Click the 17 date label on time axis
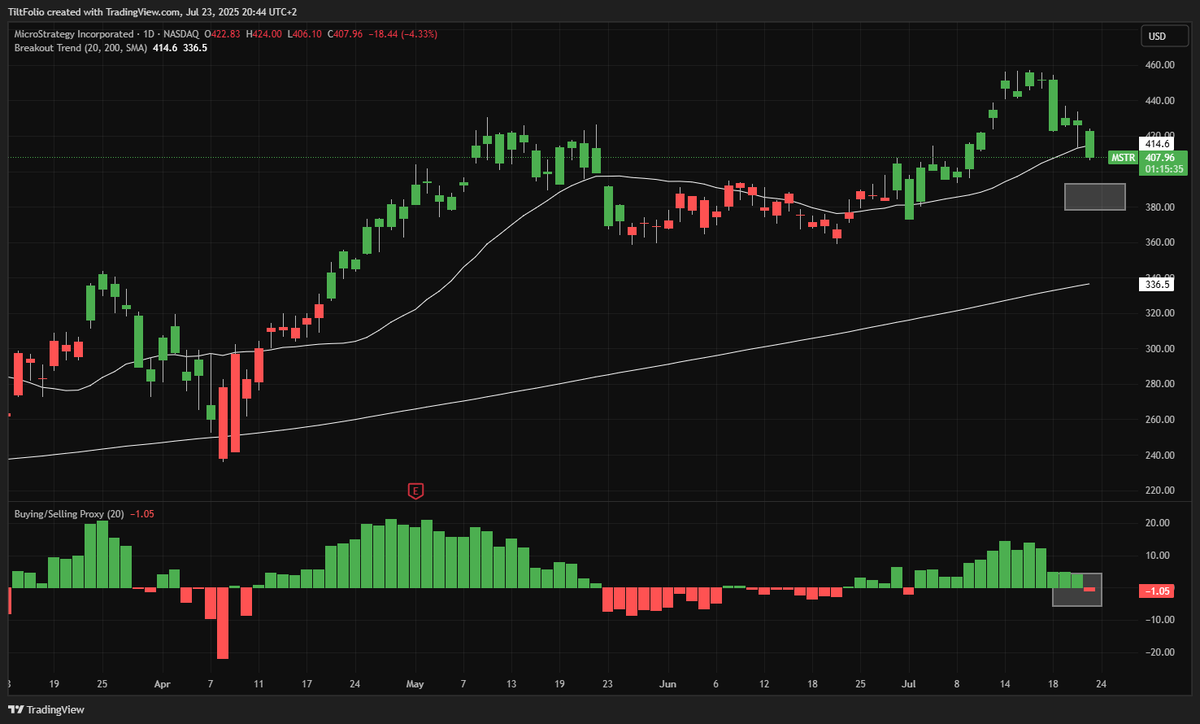 [x=306, y=685]
